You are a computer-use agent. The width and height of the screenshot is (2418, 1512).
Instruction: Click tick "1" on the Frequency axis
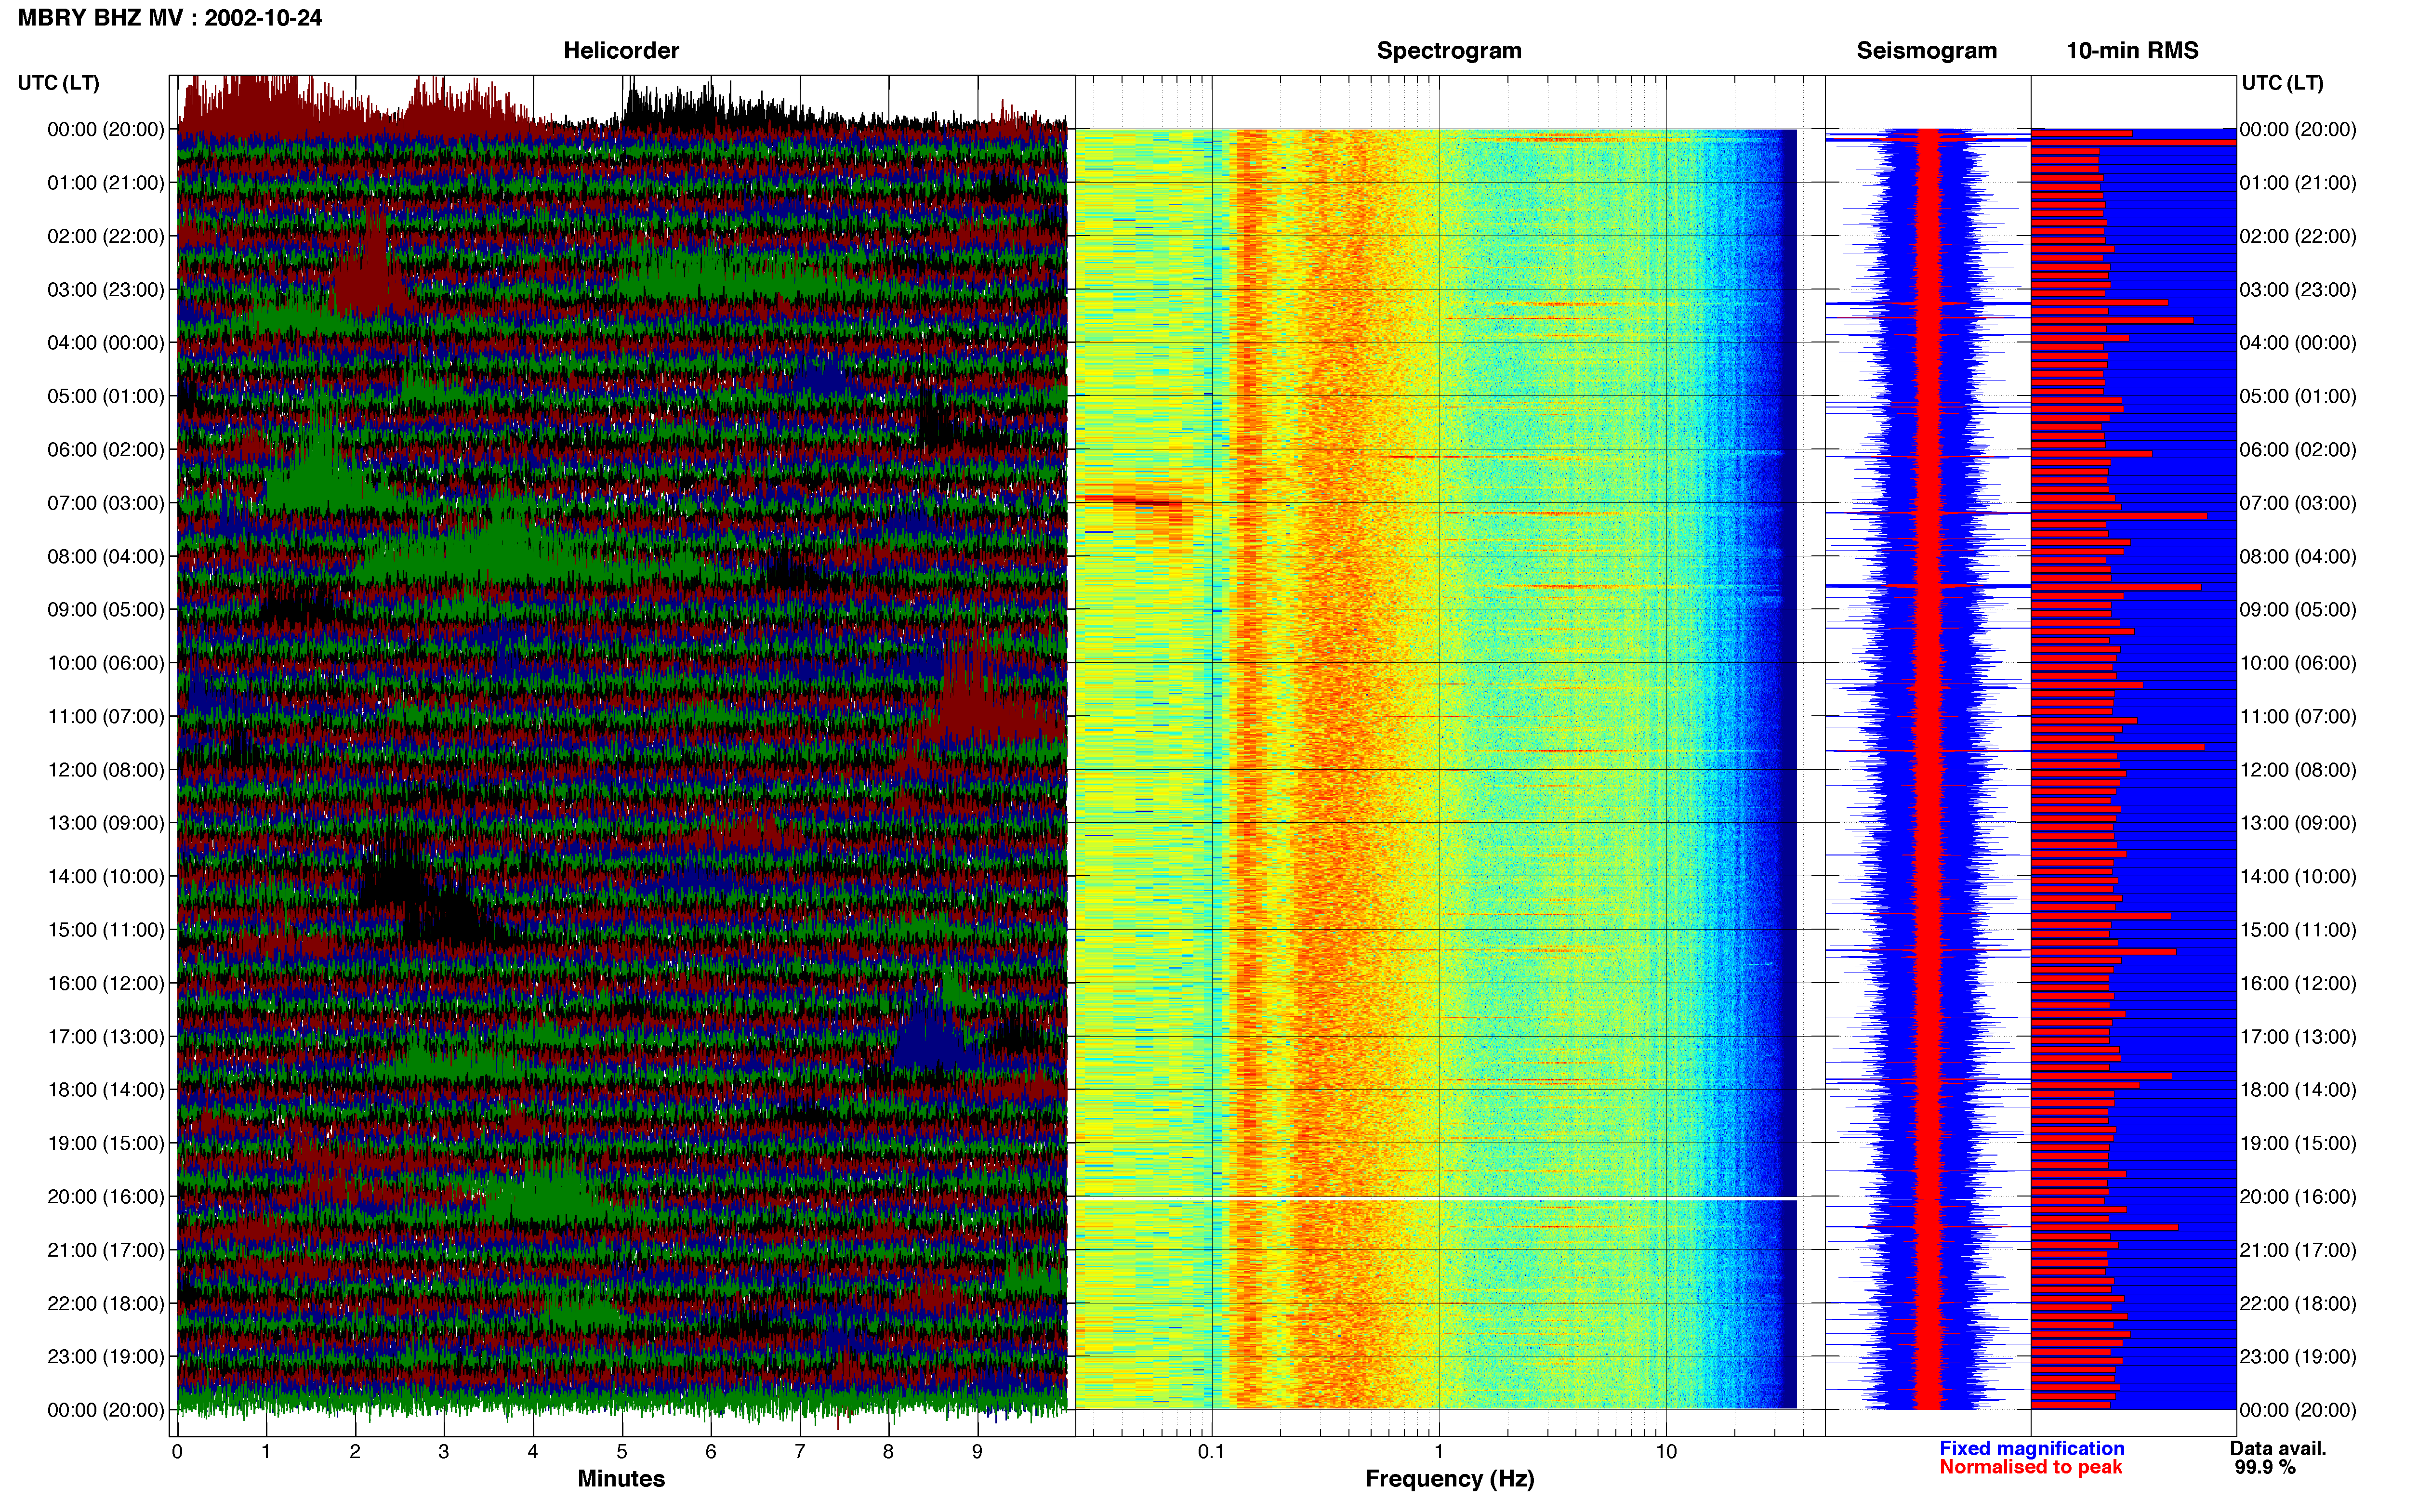tap(1439, 1451)
